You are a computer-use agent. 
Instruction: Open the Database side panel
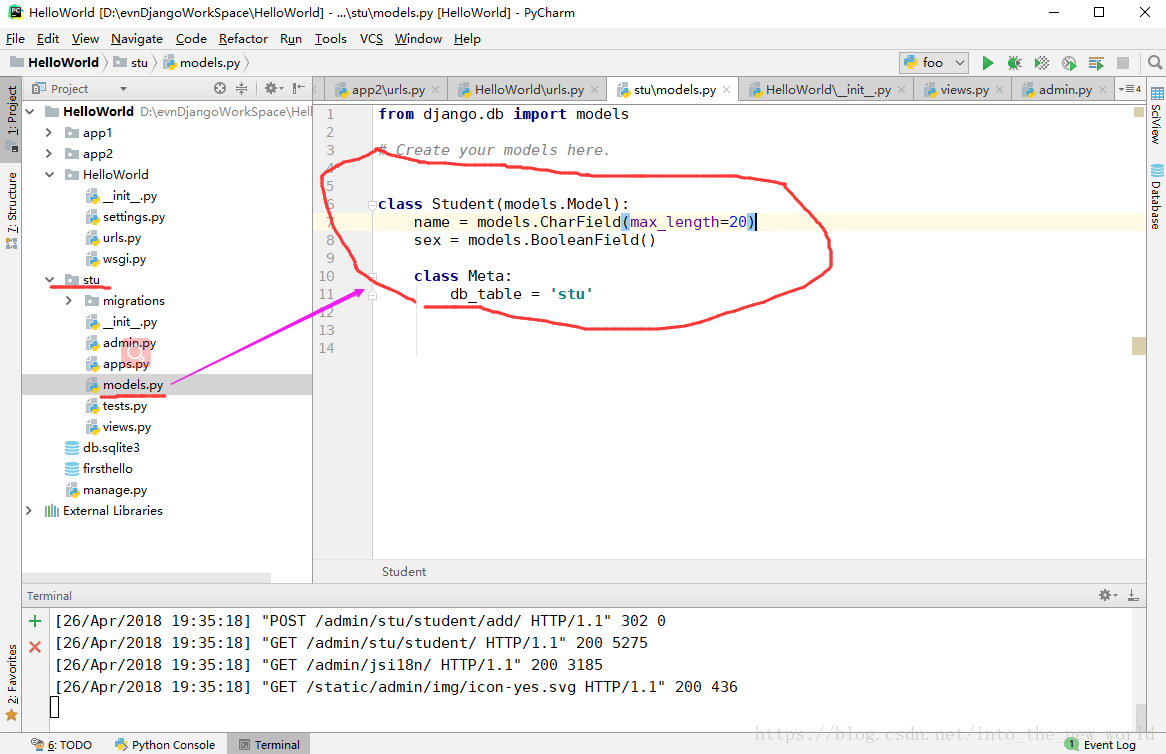click(1156, 196)
